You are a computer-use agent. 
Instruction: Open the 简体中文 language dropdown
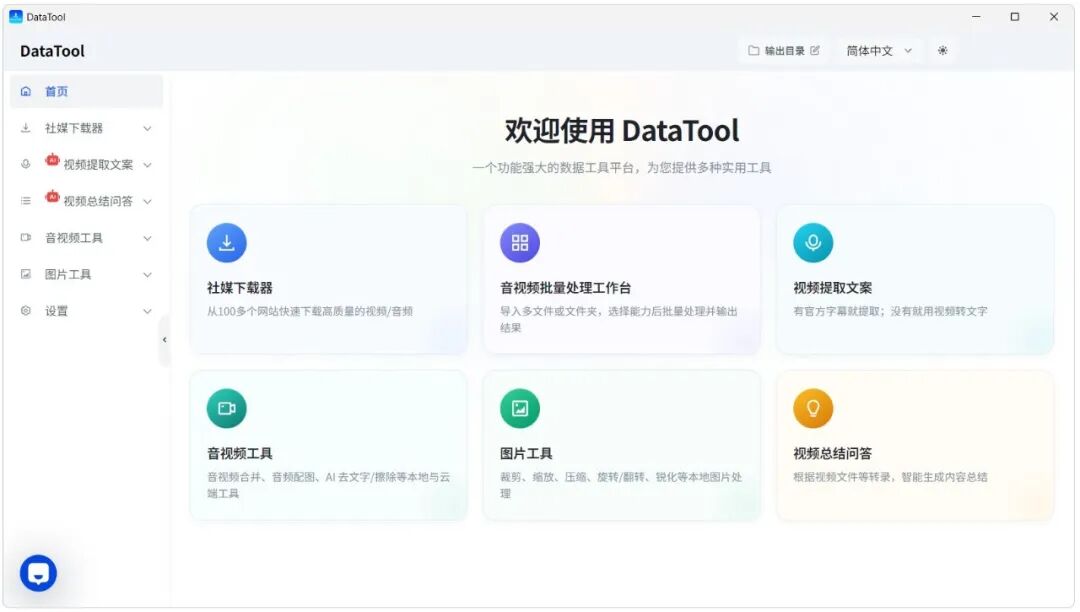tap(879, 51)
